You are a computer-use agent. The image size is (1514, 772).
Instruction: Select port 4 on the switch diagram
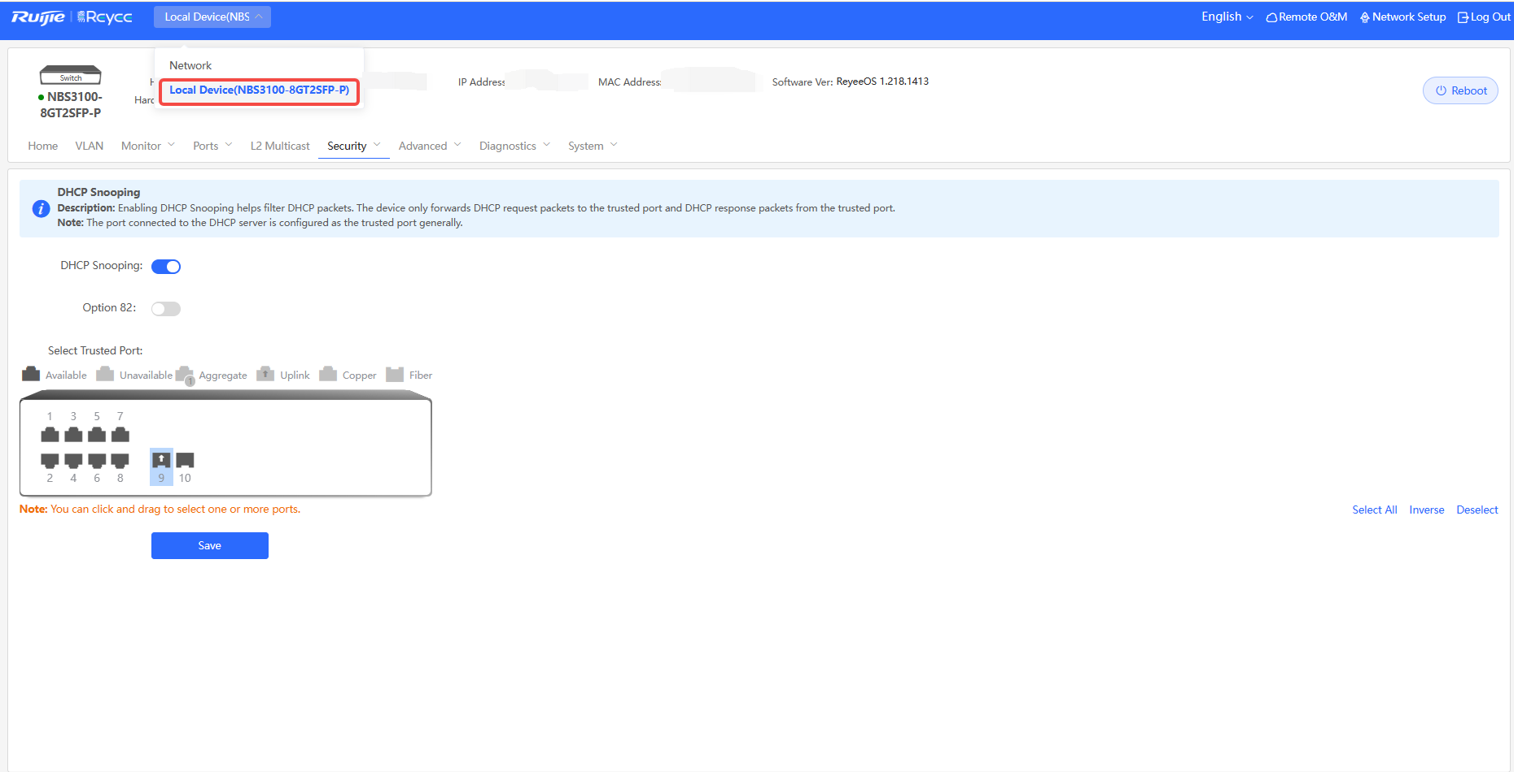73,460
